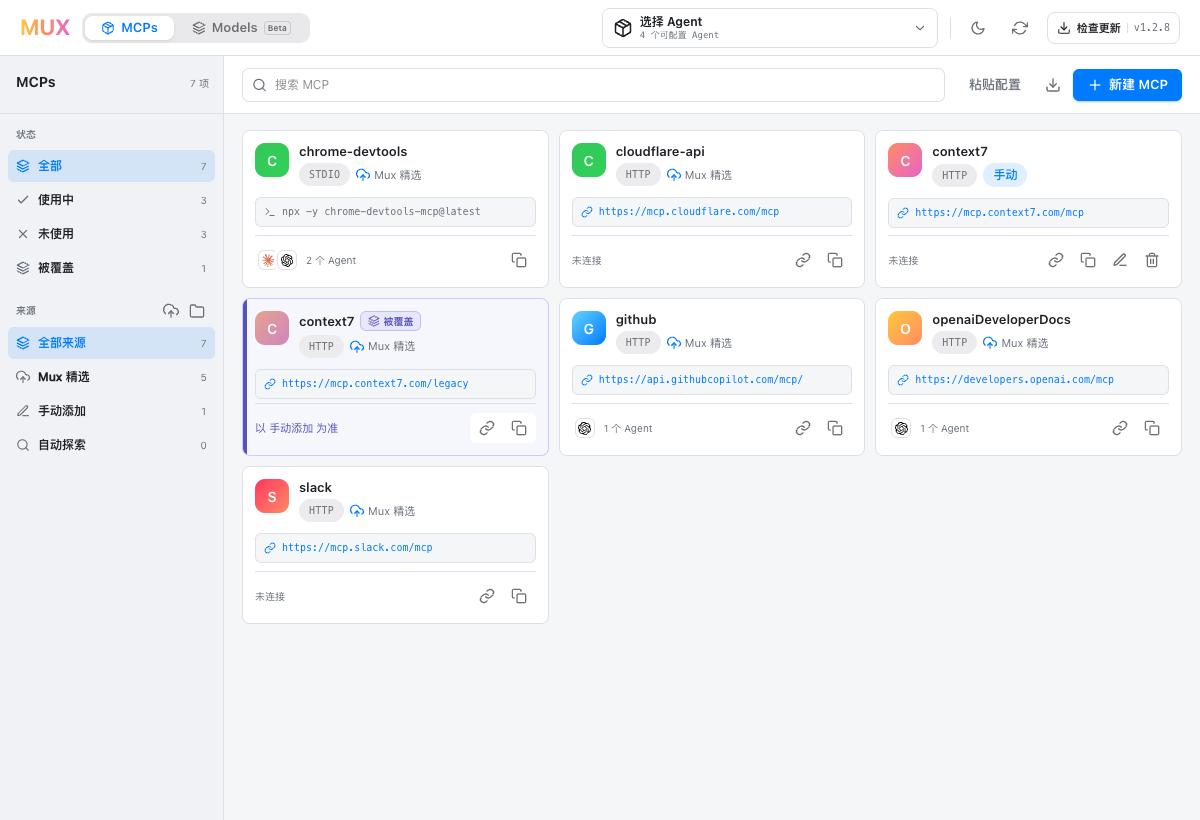
Task: Filter by 未使用 status
Action: coord(111,234)
